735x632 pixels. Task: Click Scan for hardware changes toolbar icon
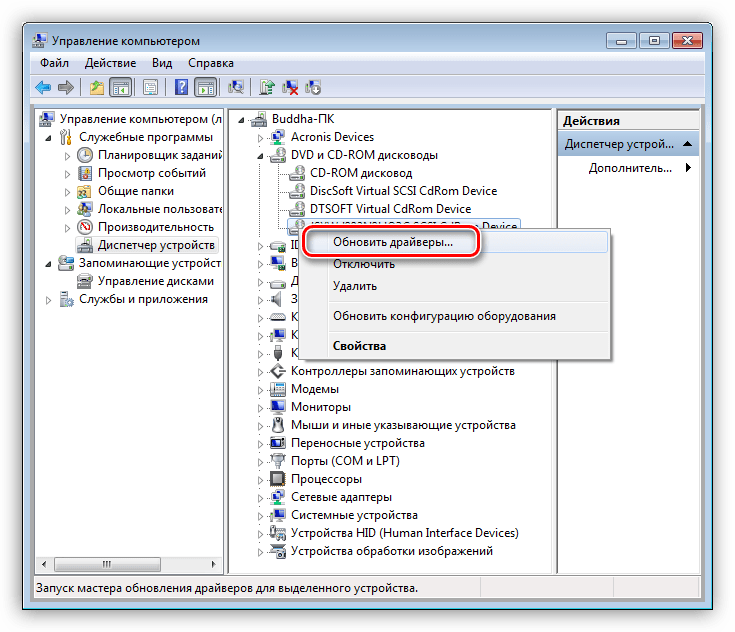click(x=236, y=87)
